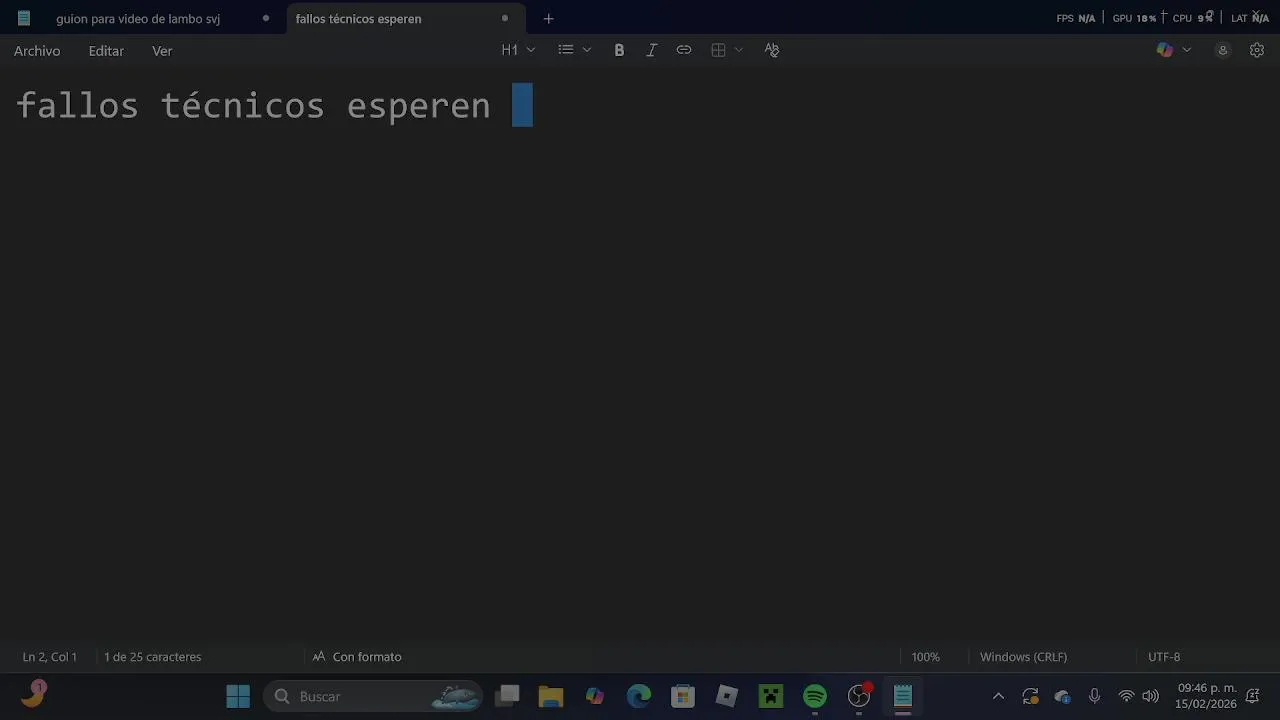
Task: Expand the Copilot dropdown chevron
Action: [x=1187, y=50]
